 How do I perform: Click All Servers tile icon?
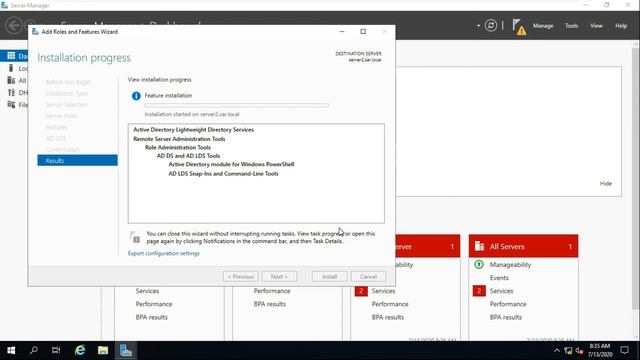tap(479, 246)
